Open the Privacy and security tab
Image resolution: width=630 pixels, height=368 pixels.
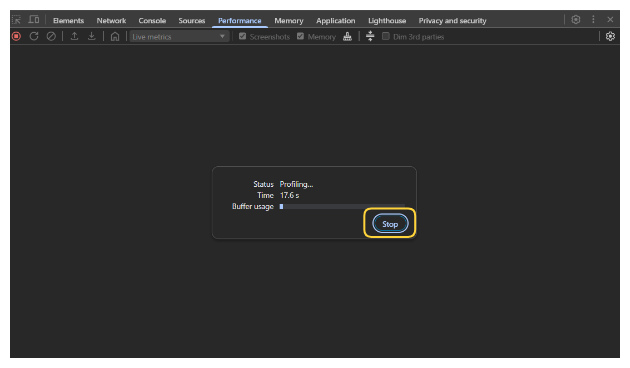452,20
